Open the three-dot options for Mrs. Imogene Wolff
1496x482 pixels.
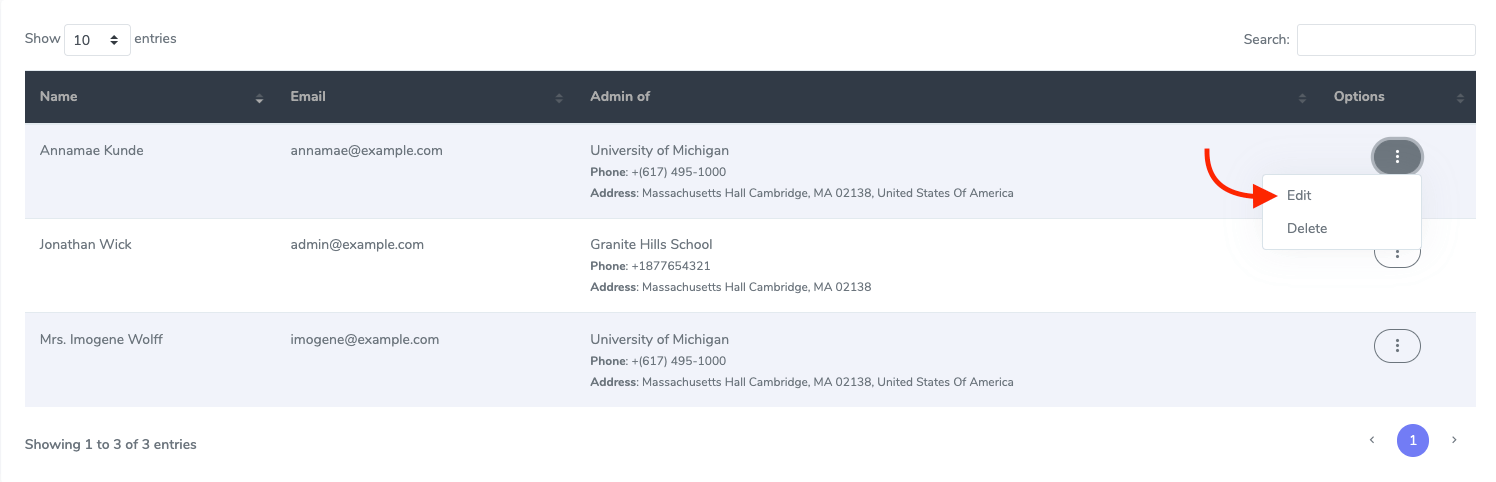[x=1397, y=346]
